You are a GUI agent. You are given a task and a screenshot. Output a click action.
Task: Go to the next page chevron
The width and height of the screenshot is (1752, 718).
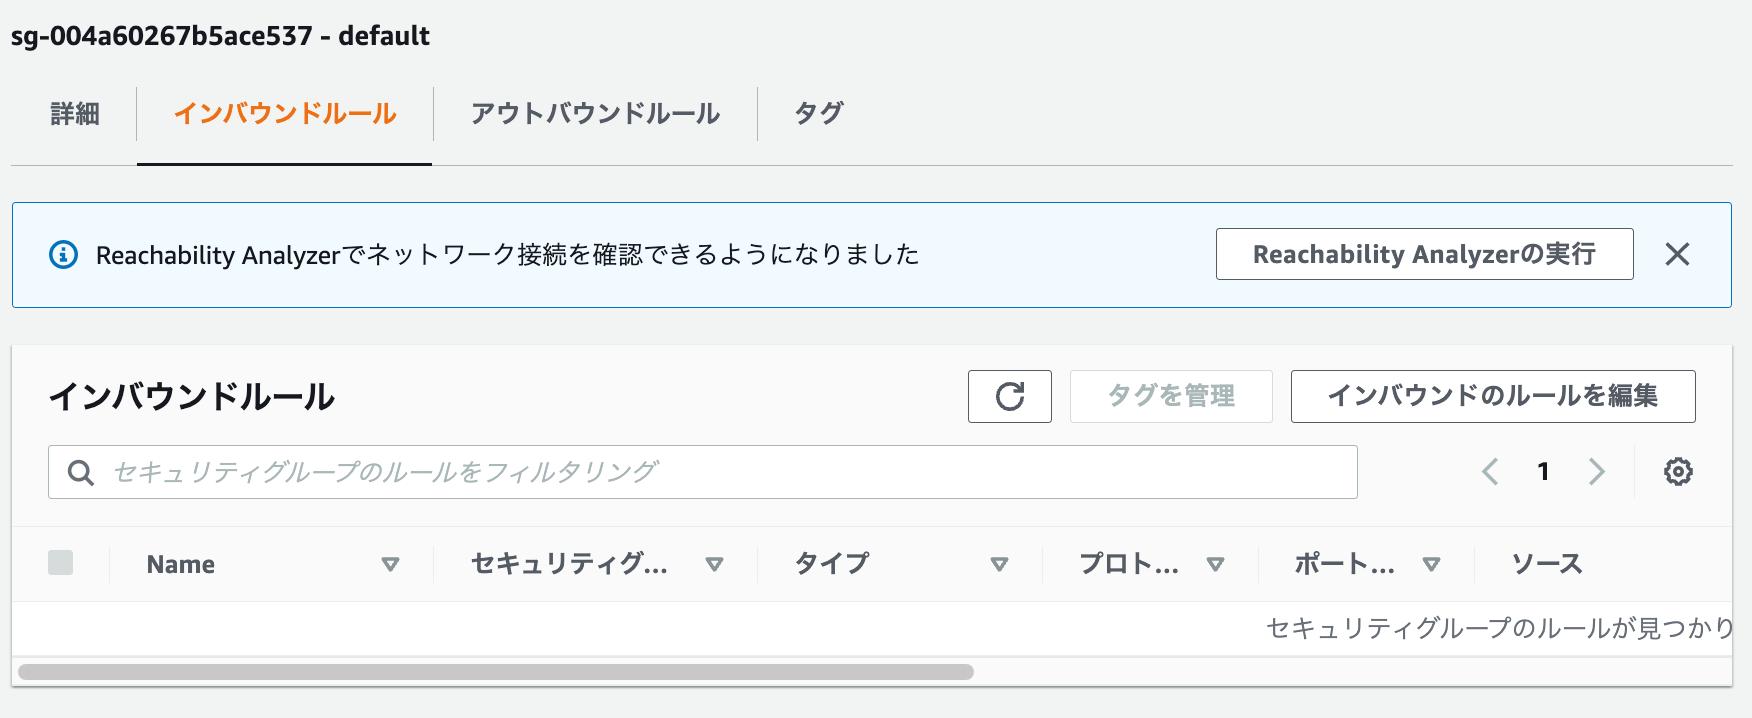click(x=1597, y=471)
